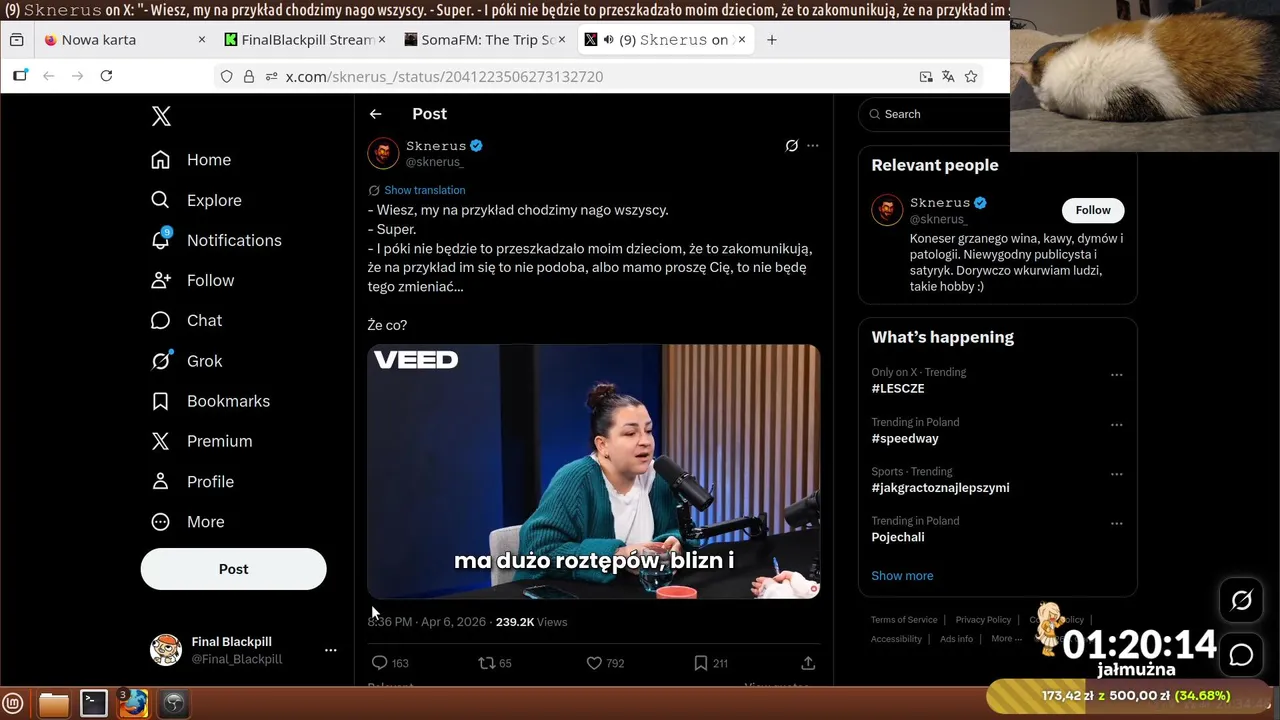Image resolution: width=1280 pixels, height=720 pixels.
Task: Click the floating chat messages button
Action: [x=1241, y=655]
